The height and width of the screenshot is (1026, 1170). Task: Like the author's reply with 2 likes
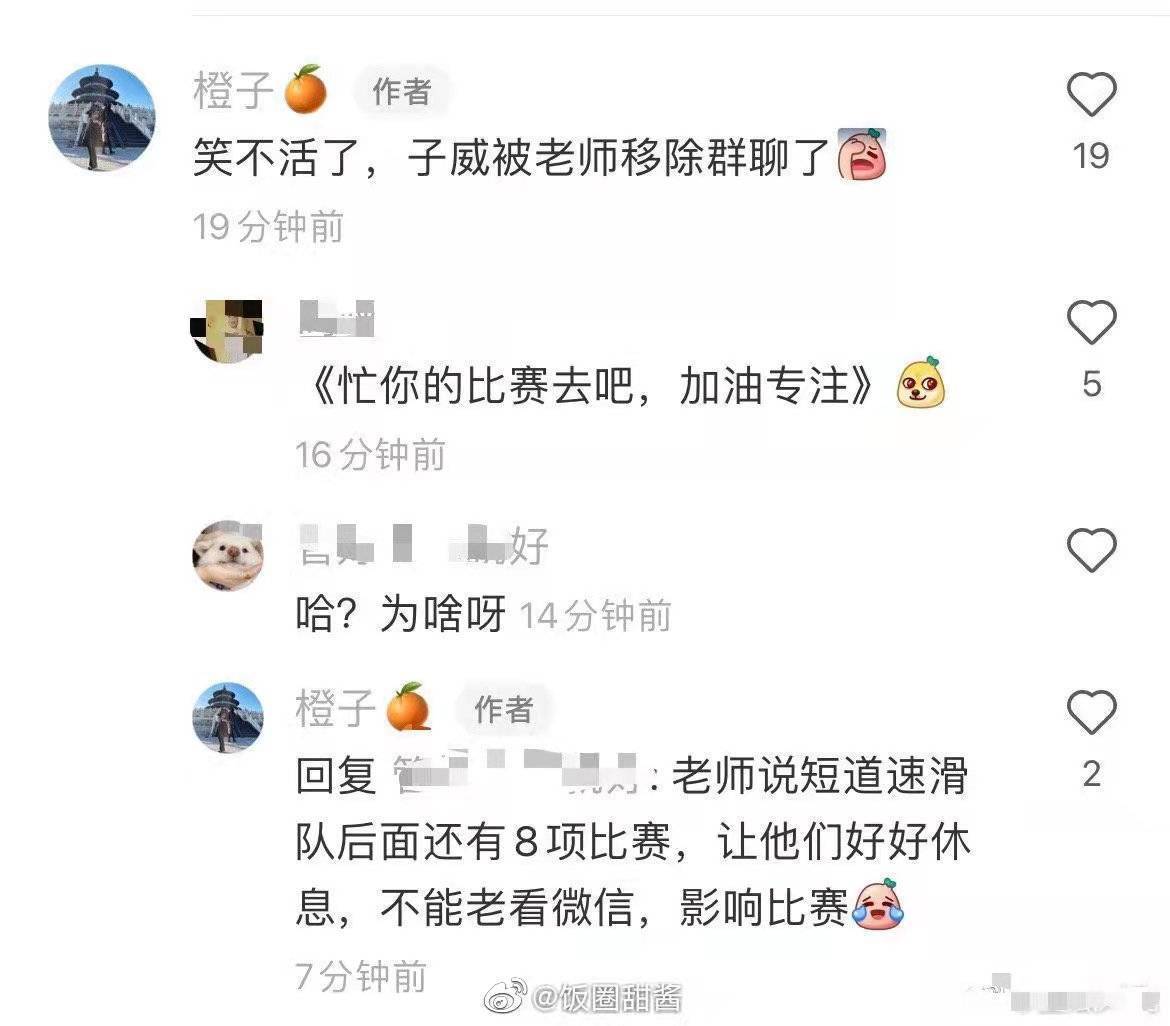tap(1091, 712)
